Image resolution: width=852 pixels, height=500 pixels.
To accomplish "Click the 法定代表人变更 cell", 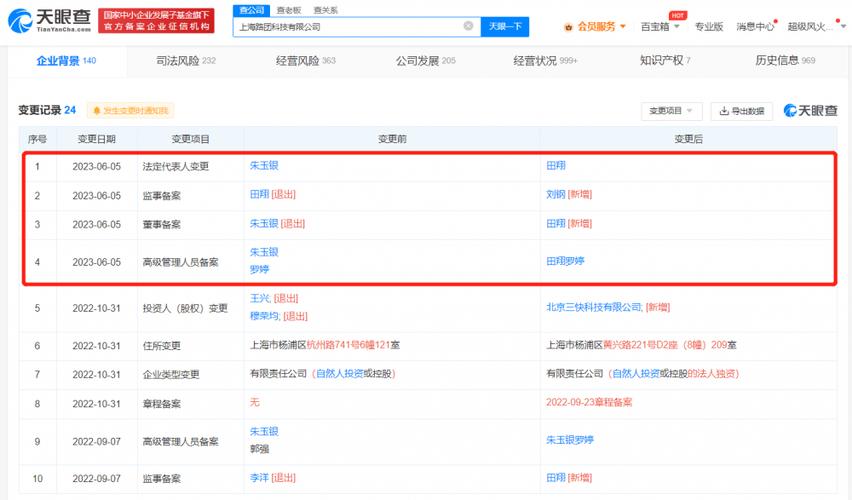I will pyautogui.click(x=176, y=166).
